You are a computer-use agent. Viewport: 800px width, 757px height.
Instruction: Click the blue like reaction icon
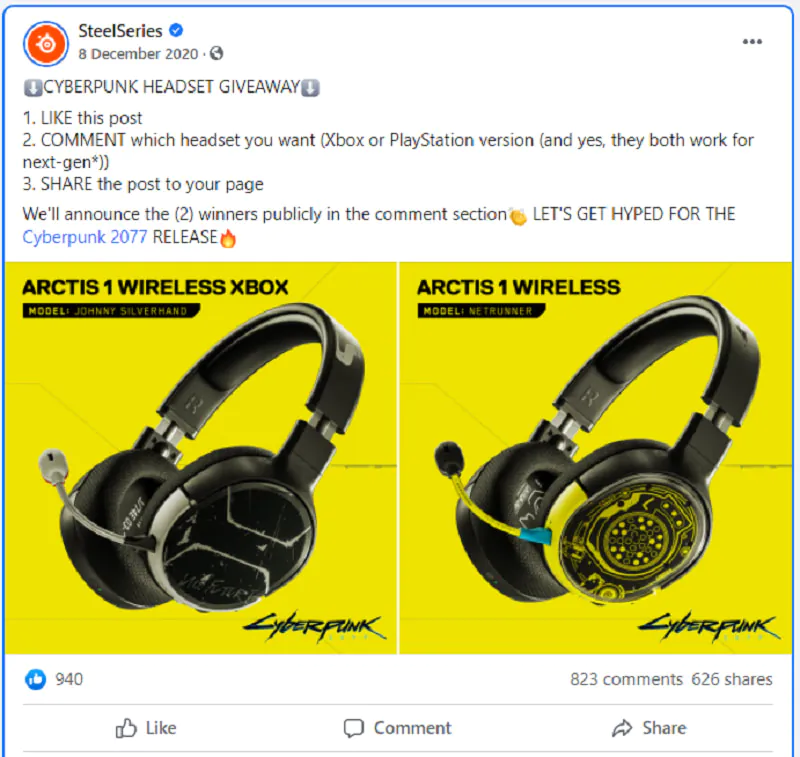tap(35, 679)
